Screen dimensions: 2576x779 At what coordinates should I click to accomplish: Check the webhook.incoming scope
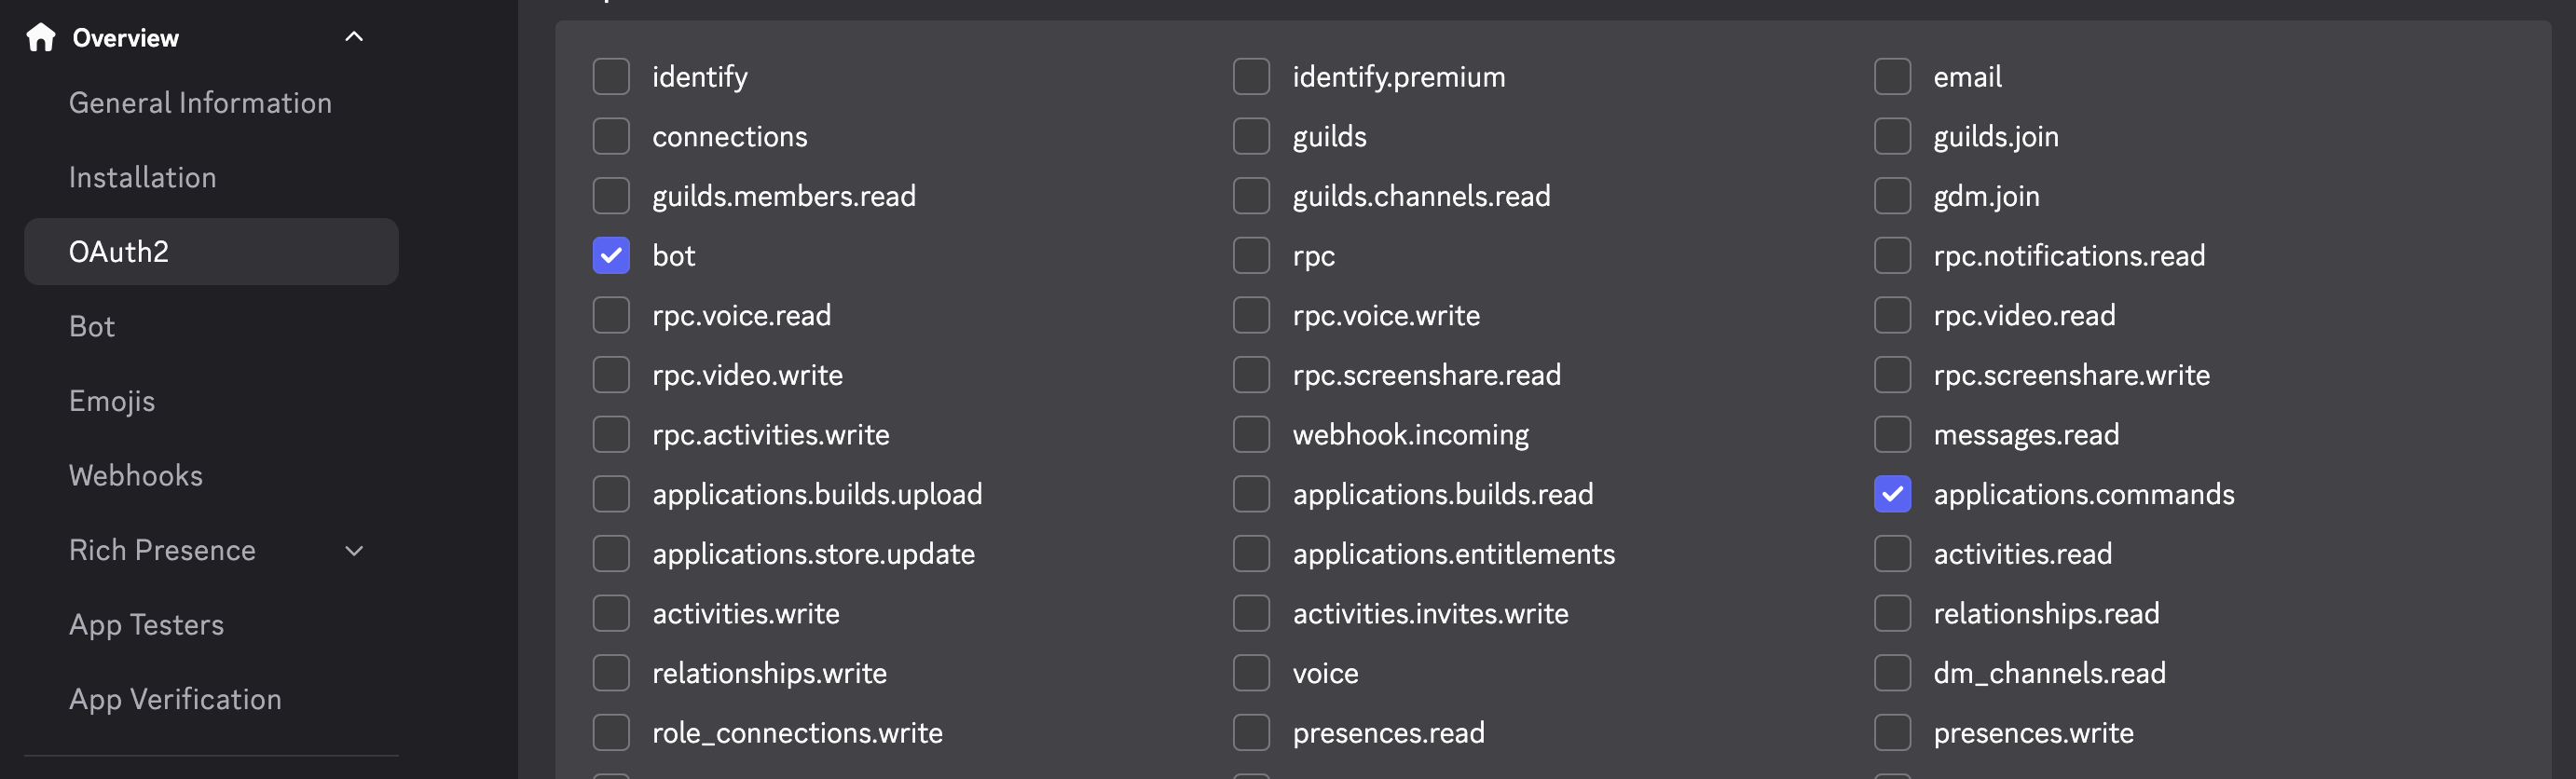(1251, 434)
